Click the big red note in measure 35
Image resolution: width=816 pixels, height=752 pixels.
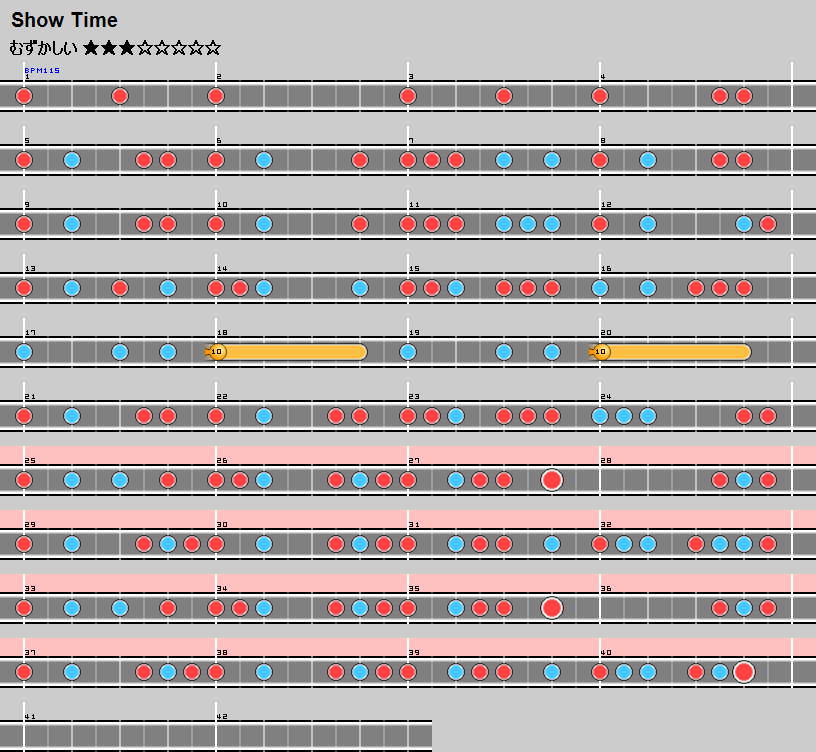point(552,608)
